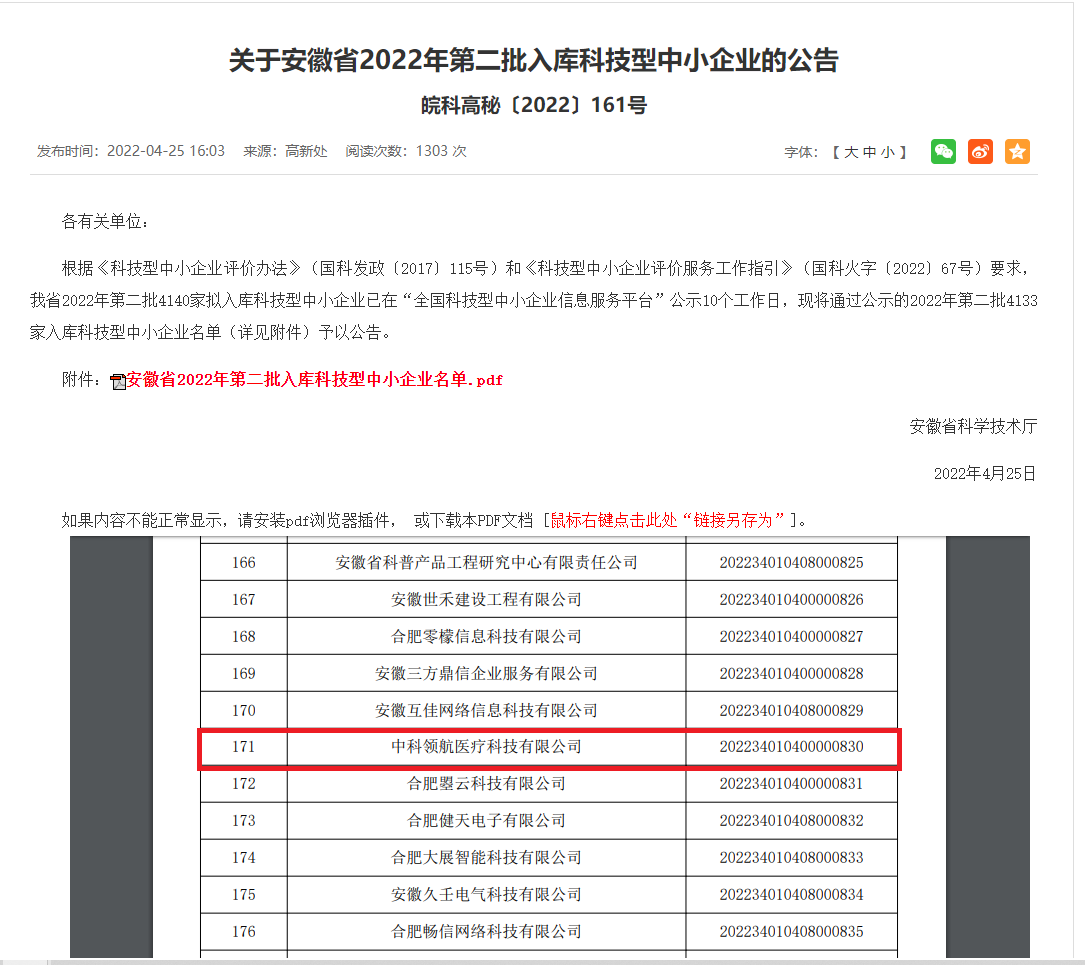Share the page via WeChat icon

(x=943, y=151)
